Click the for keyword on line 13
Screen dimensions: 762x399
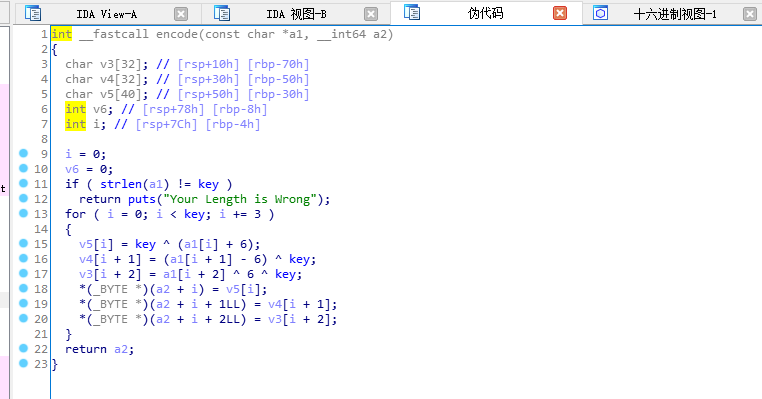pyautogui.click(x=75, y=214)
